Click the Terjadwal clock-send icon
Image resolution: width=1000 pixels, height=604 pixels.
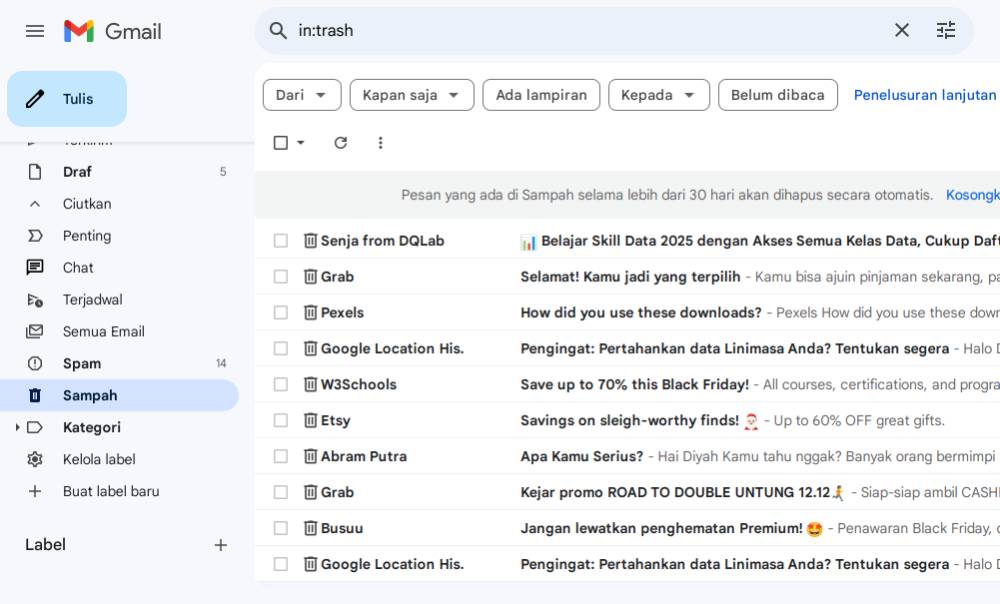[x=35, y=300]
